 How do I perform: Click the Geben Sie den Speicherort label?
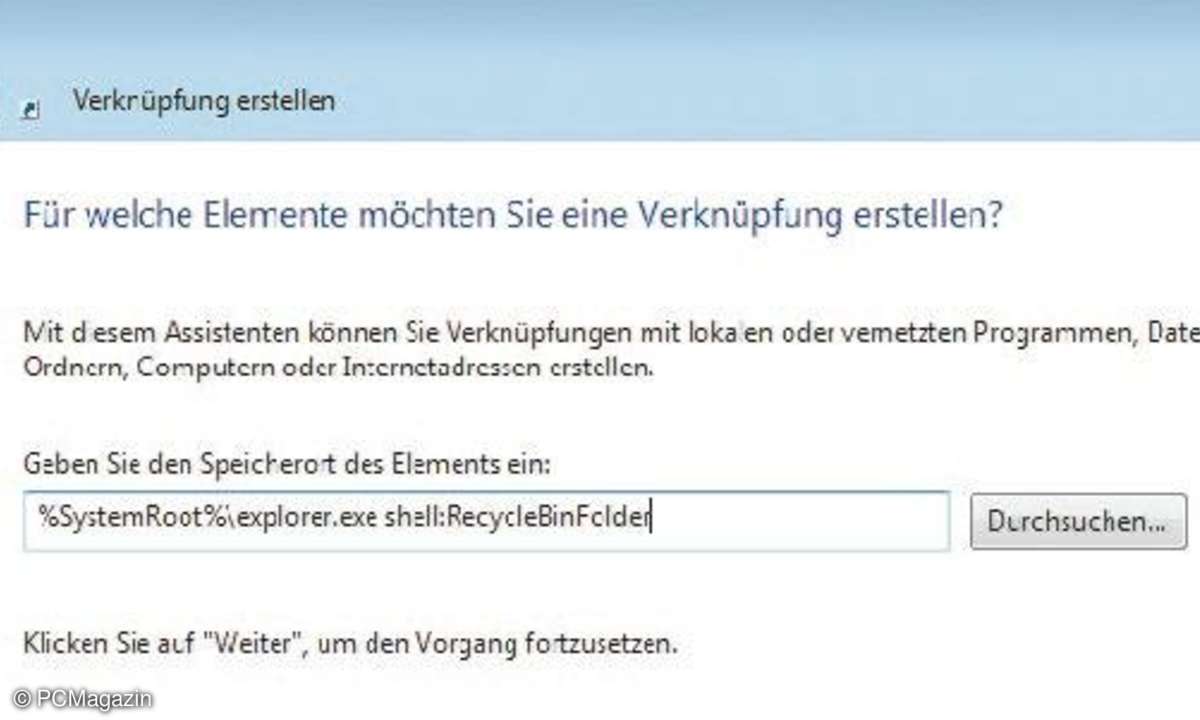[x=286, y=464]
